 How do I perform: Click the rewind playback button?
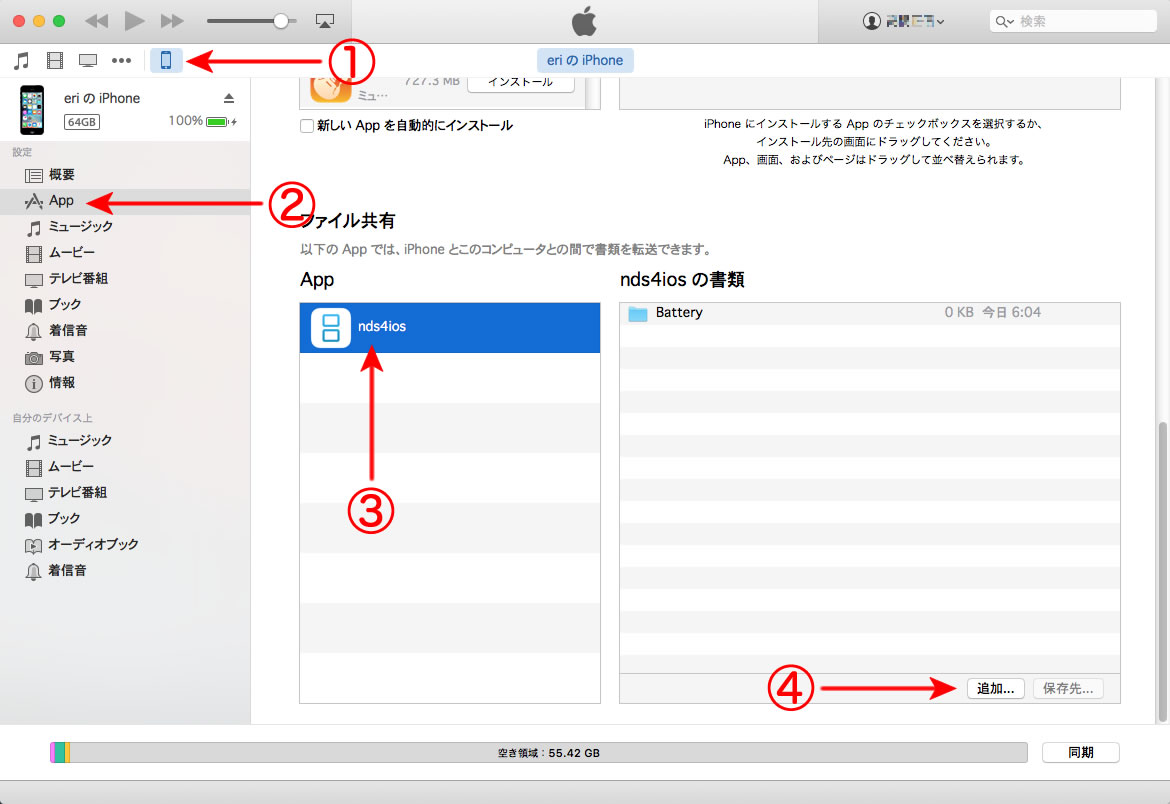point(96,21)
